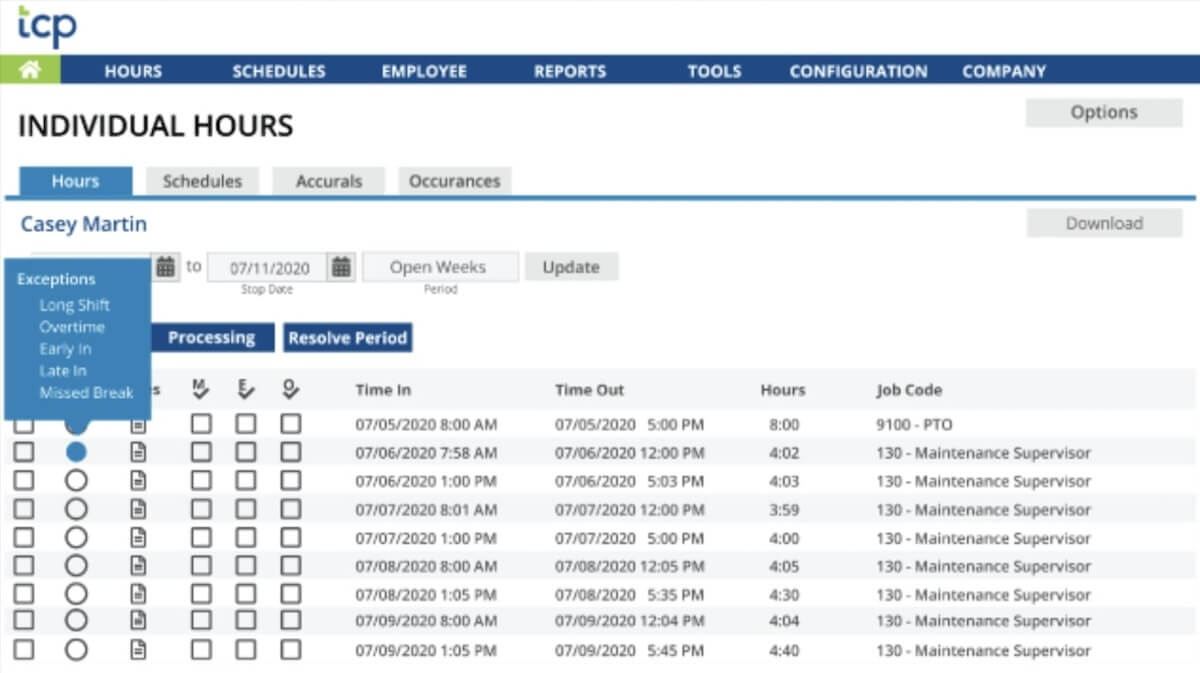Screen dimensions: 1200x673
Task: Select exception circle for 07/08/2020 8:00 AM row
Action: [x=75, y=566]
